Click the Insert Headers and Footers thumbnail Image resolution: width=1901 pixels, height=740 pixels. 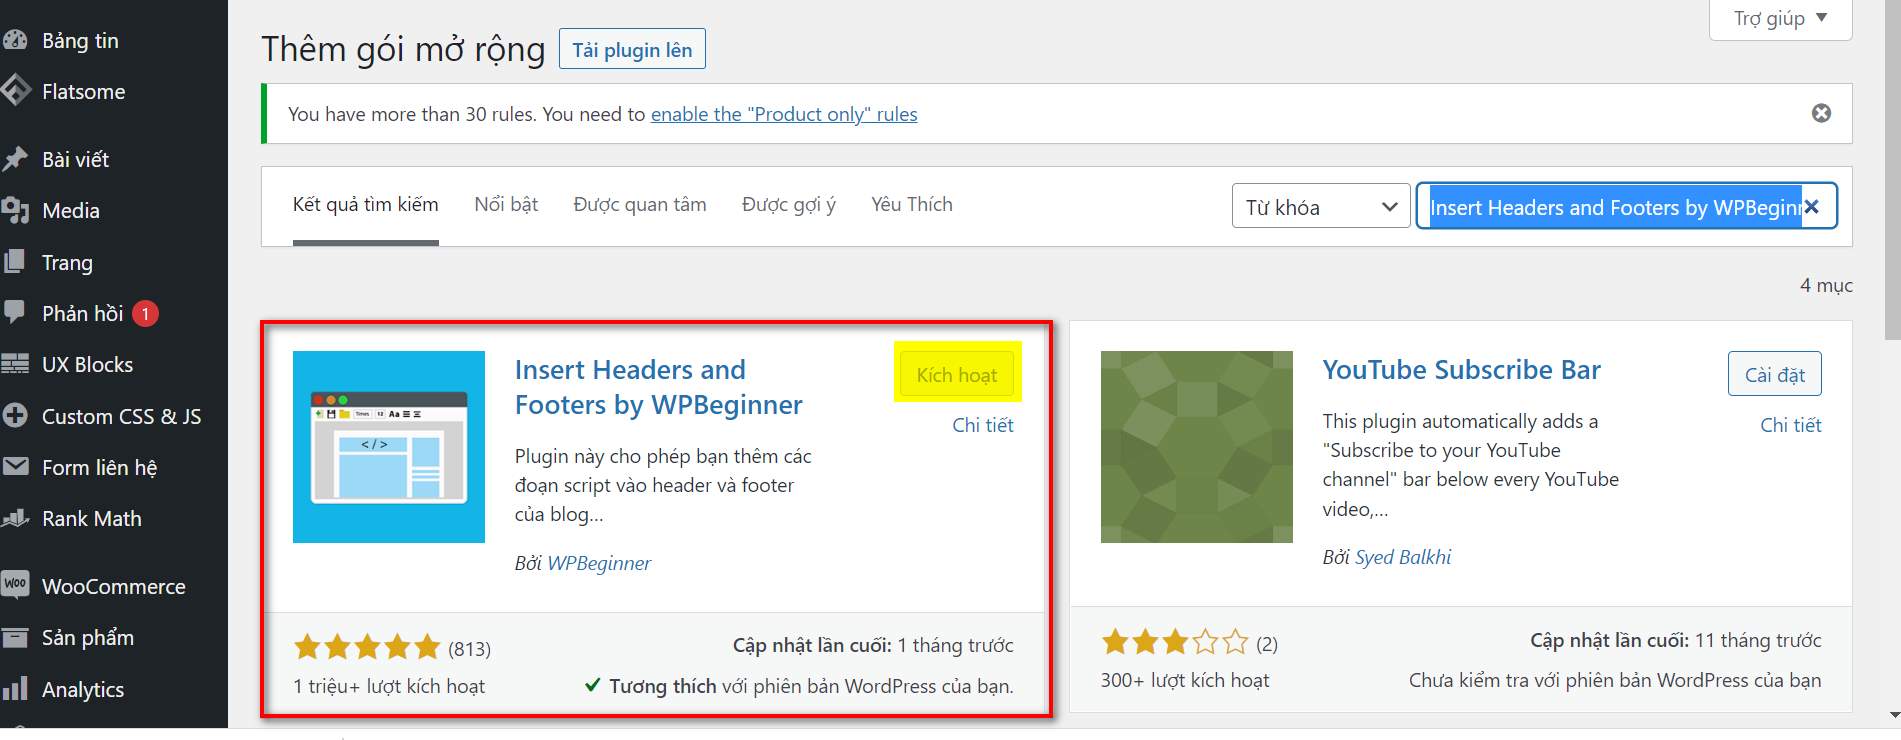[389, 447]
